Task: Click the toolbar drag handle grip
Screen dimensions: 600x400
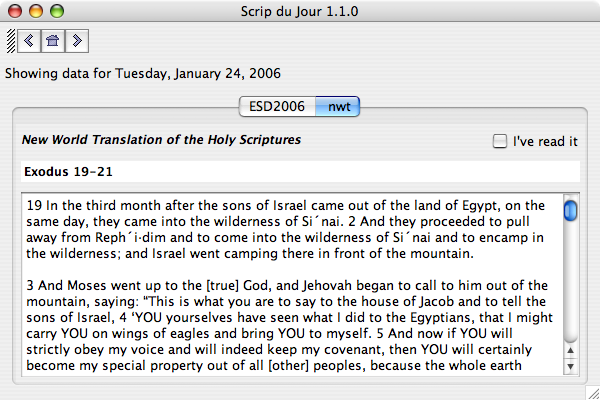Action: 11,41
